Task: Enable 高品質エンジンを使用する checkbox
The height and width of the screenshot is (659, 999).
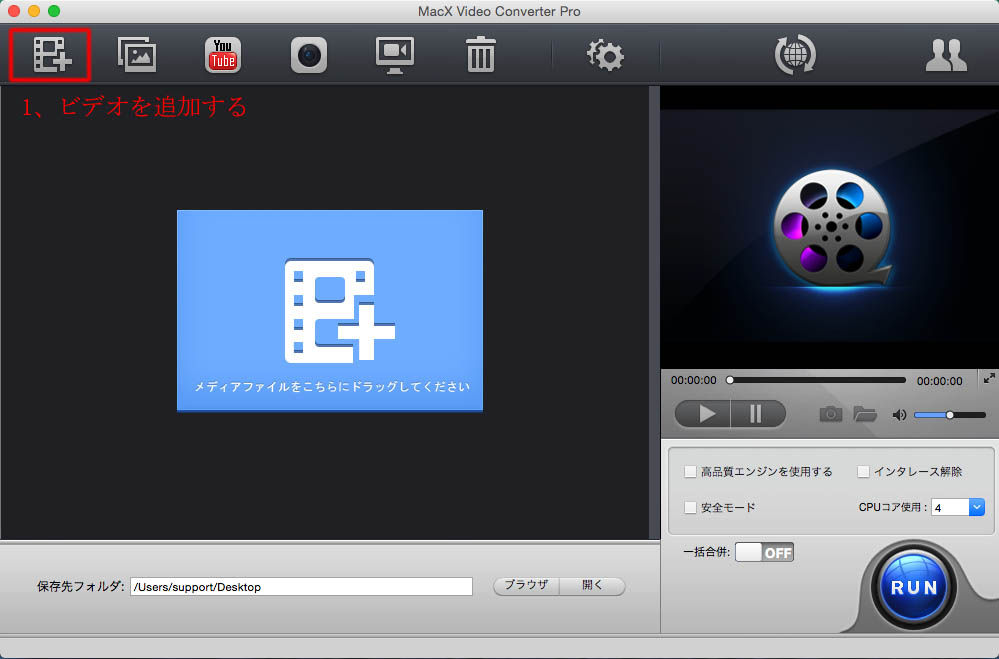Action: 690,472
